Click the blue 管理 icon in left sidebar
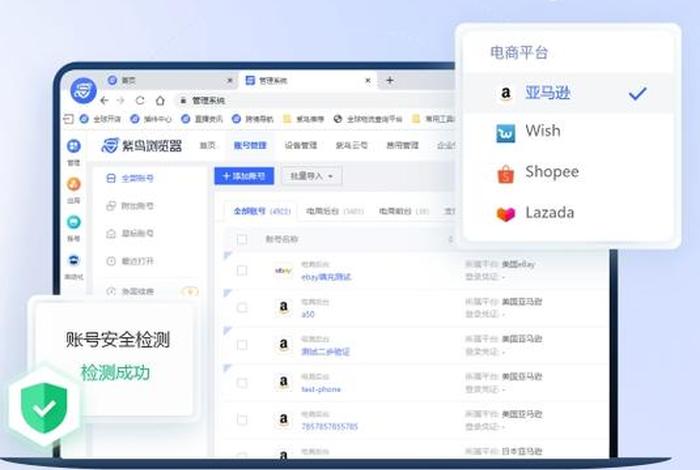700x470 pixels. point(74,148)
